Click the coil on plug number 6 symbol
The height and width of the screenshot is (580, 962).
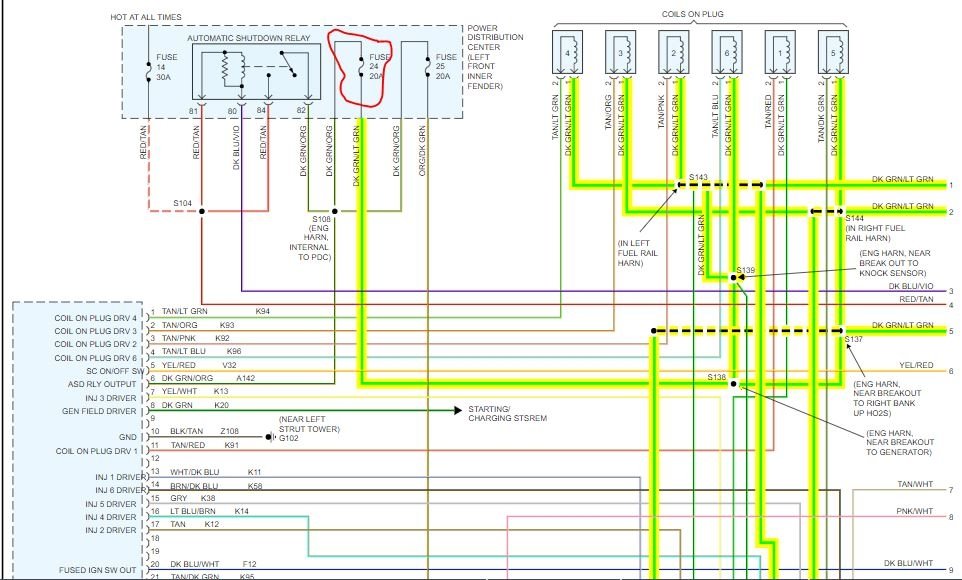[727, 53]
